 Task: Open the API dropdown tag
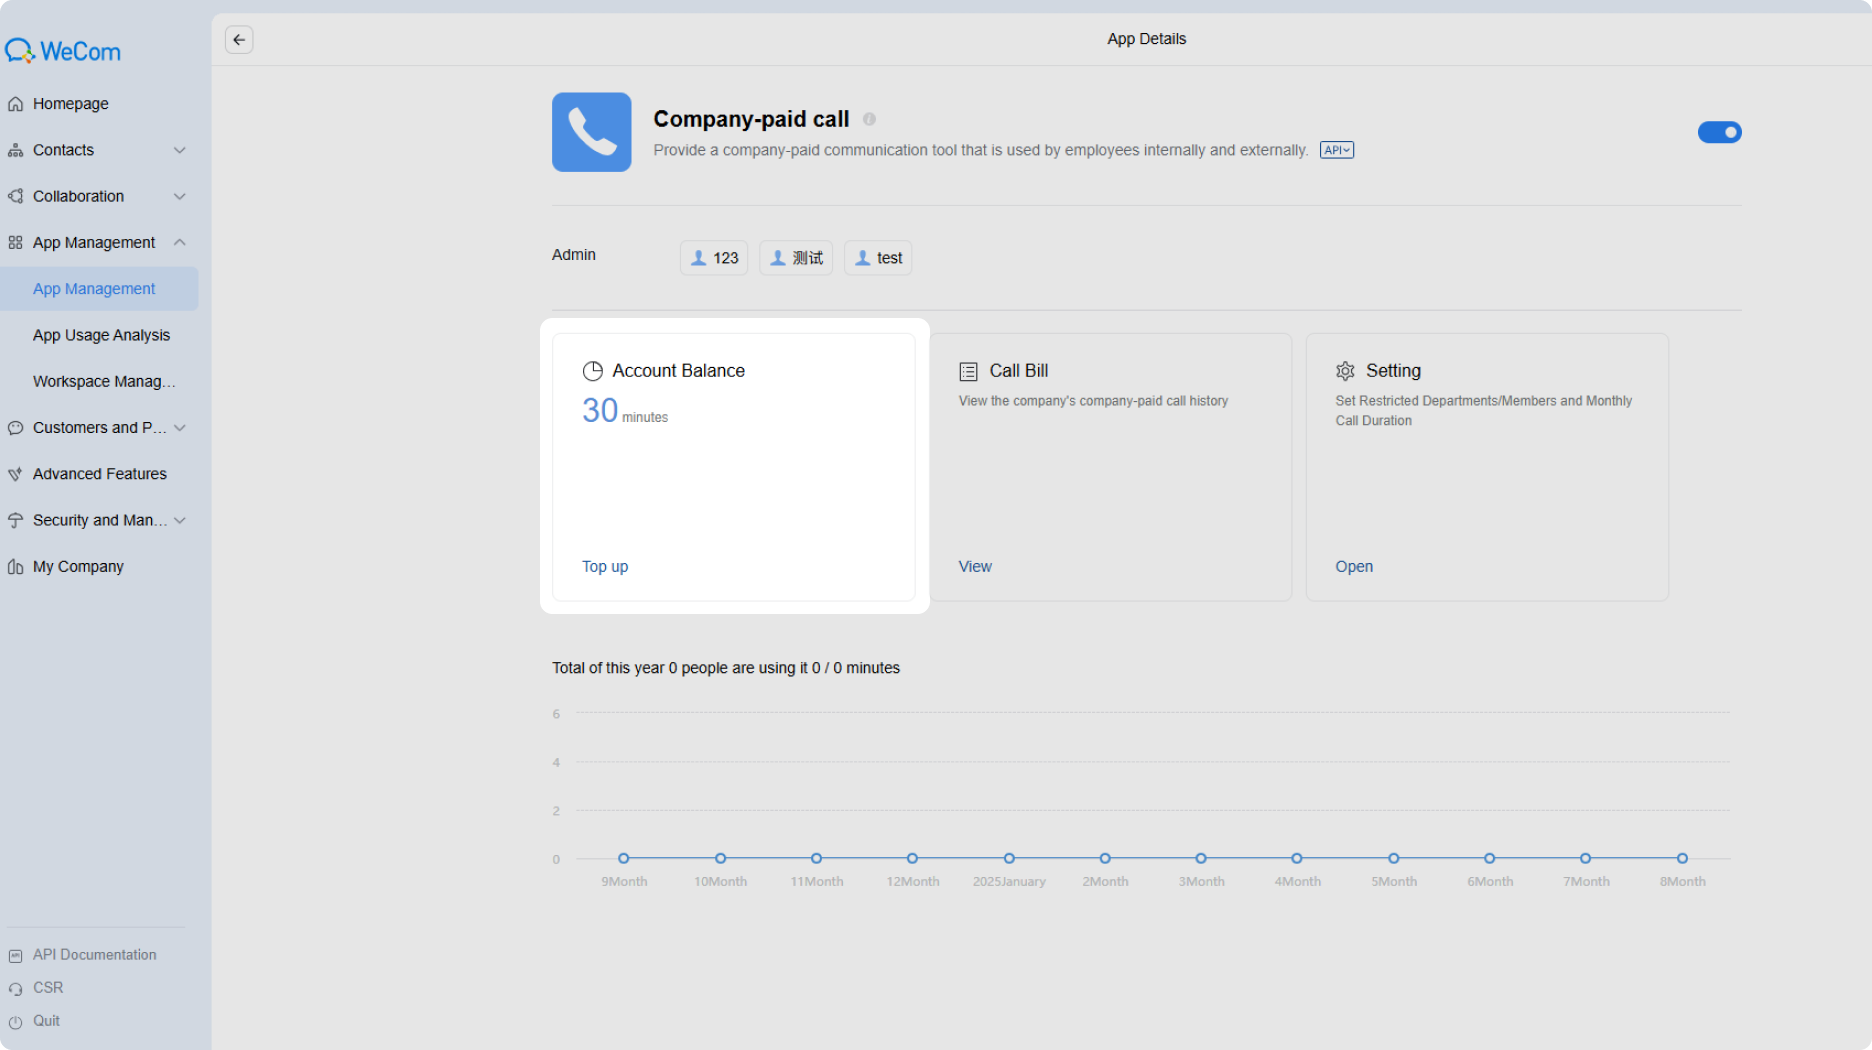pos(1336,150)
